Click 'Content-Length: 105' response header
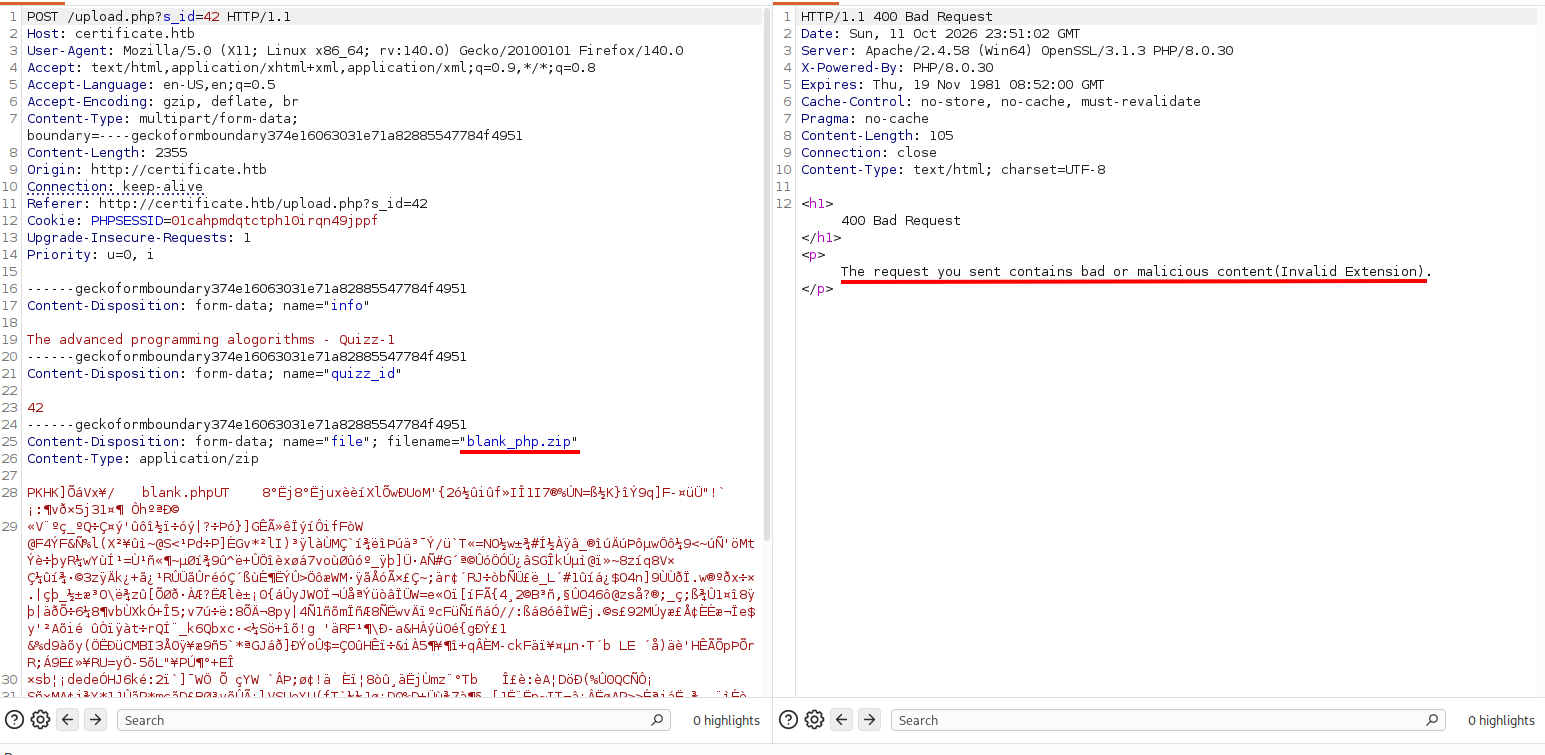The image size is (1545, 755). (x=877, y=136)
